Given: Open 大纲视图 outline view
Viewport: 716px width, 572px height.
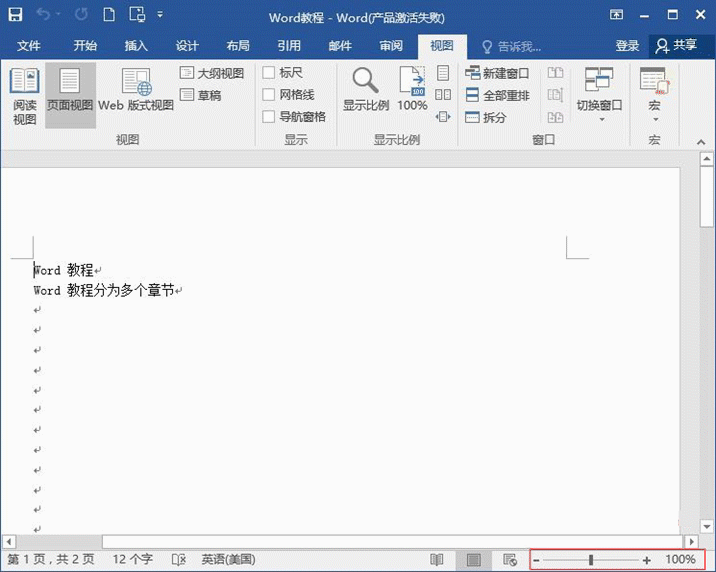Looking at the screenshot, I should tap(212, 73).
